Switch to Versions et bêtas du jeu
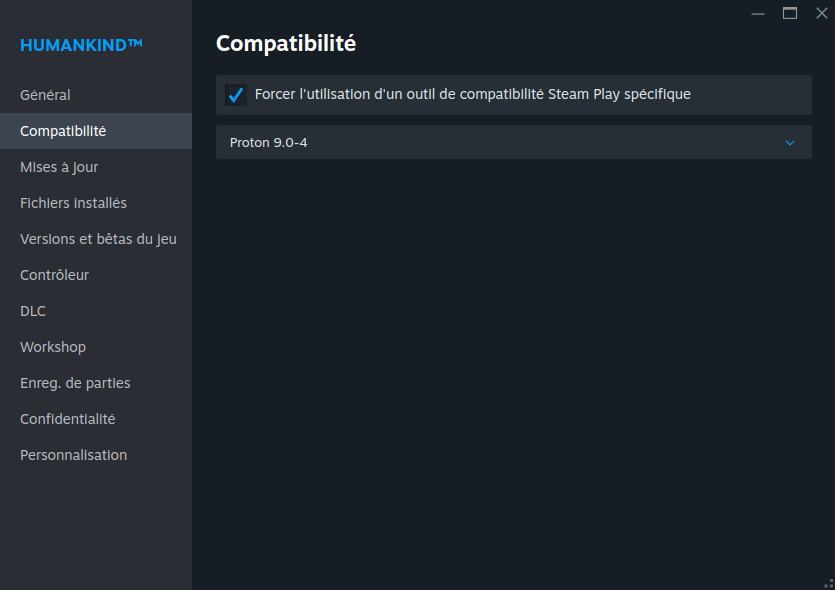The image size is (835, 590). click(x=96, y=239)
